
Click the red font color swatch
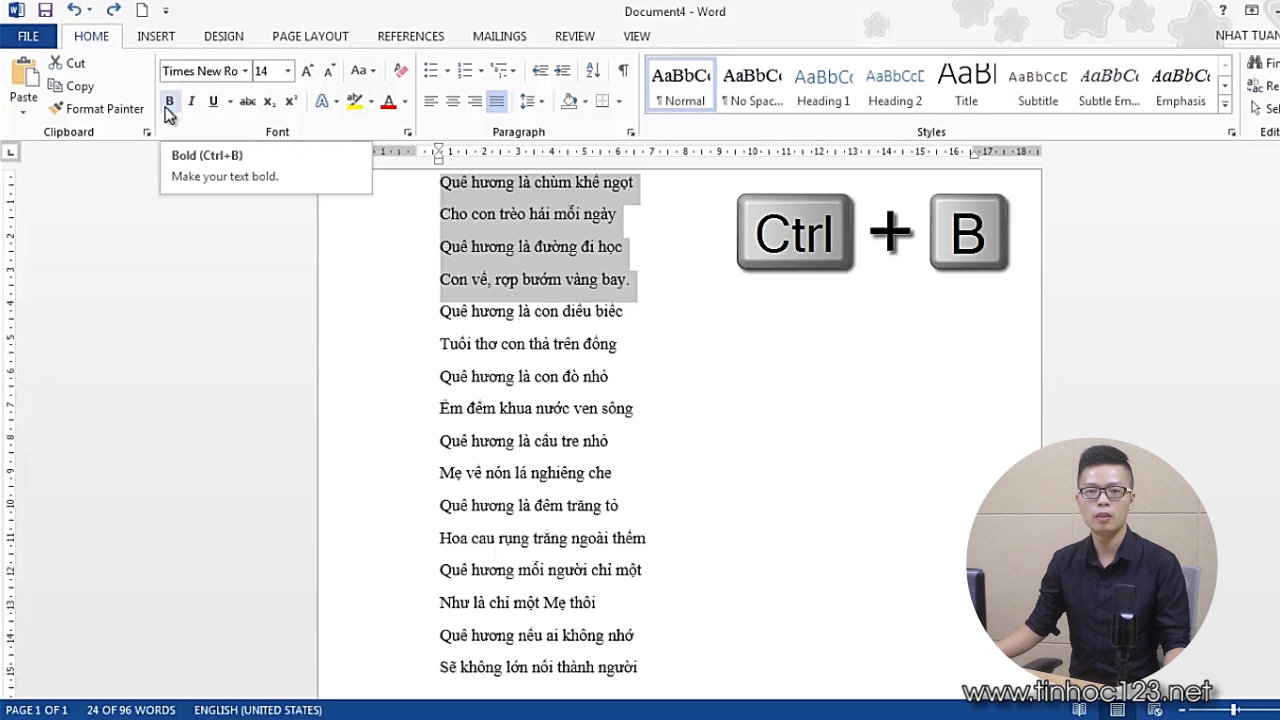click(x=389, y=102)
